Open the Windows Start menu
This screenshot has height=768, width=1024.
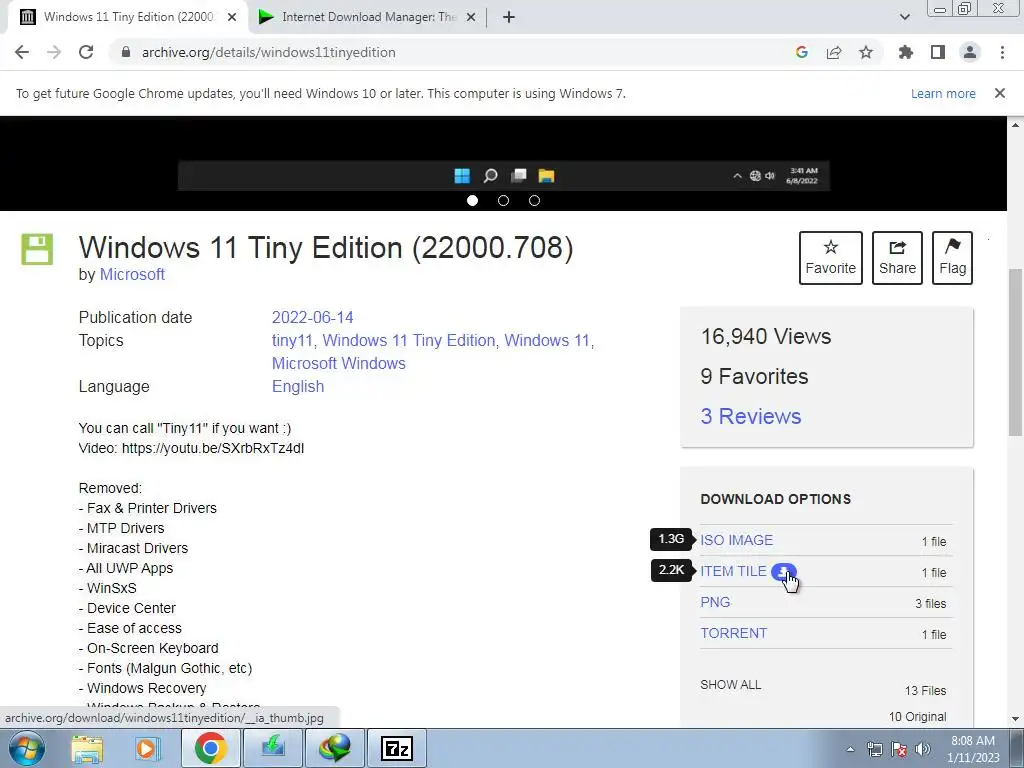[x=27, y=748]
